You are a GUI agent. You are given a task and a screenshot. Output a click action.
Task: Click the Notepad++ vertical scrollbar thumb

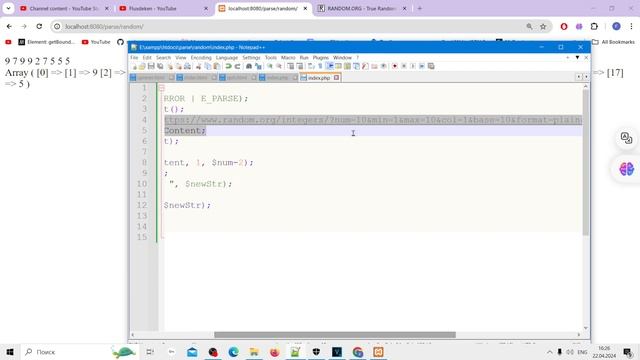585,162
